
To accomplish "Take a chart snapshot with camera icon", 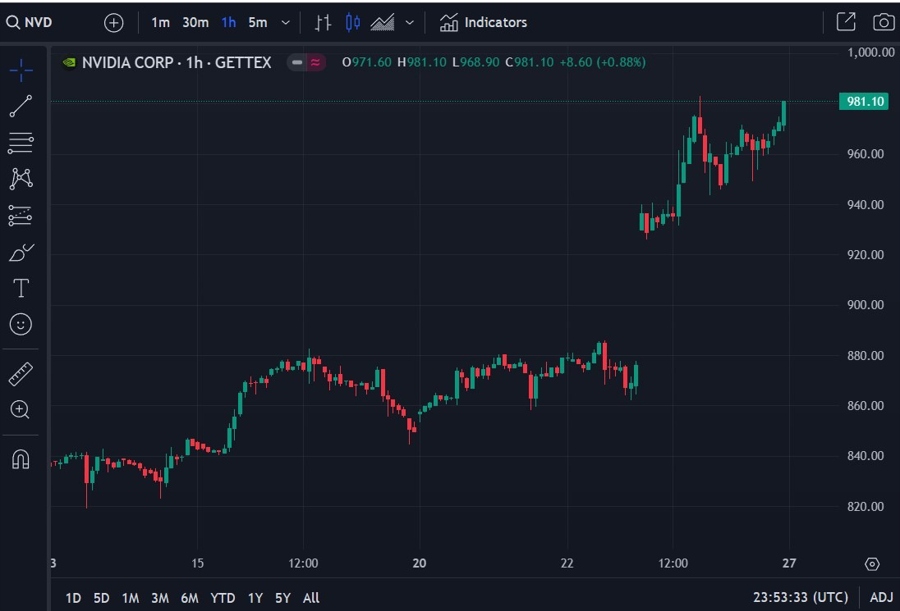I will pos(883,22).
